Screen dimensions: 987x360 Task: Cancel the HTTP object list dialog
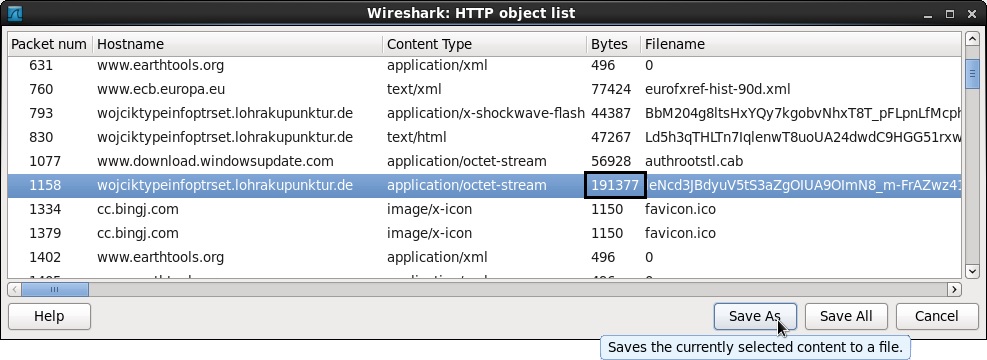coord(937,316)
